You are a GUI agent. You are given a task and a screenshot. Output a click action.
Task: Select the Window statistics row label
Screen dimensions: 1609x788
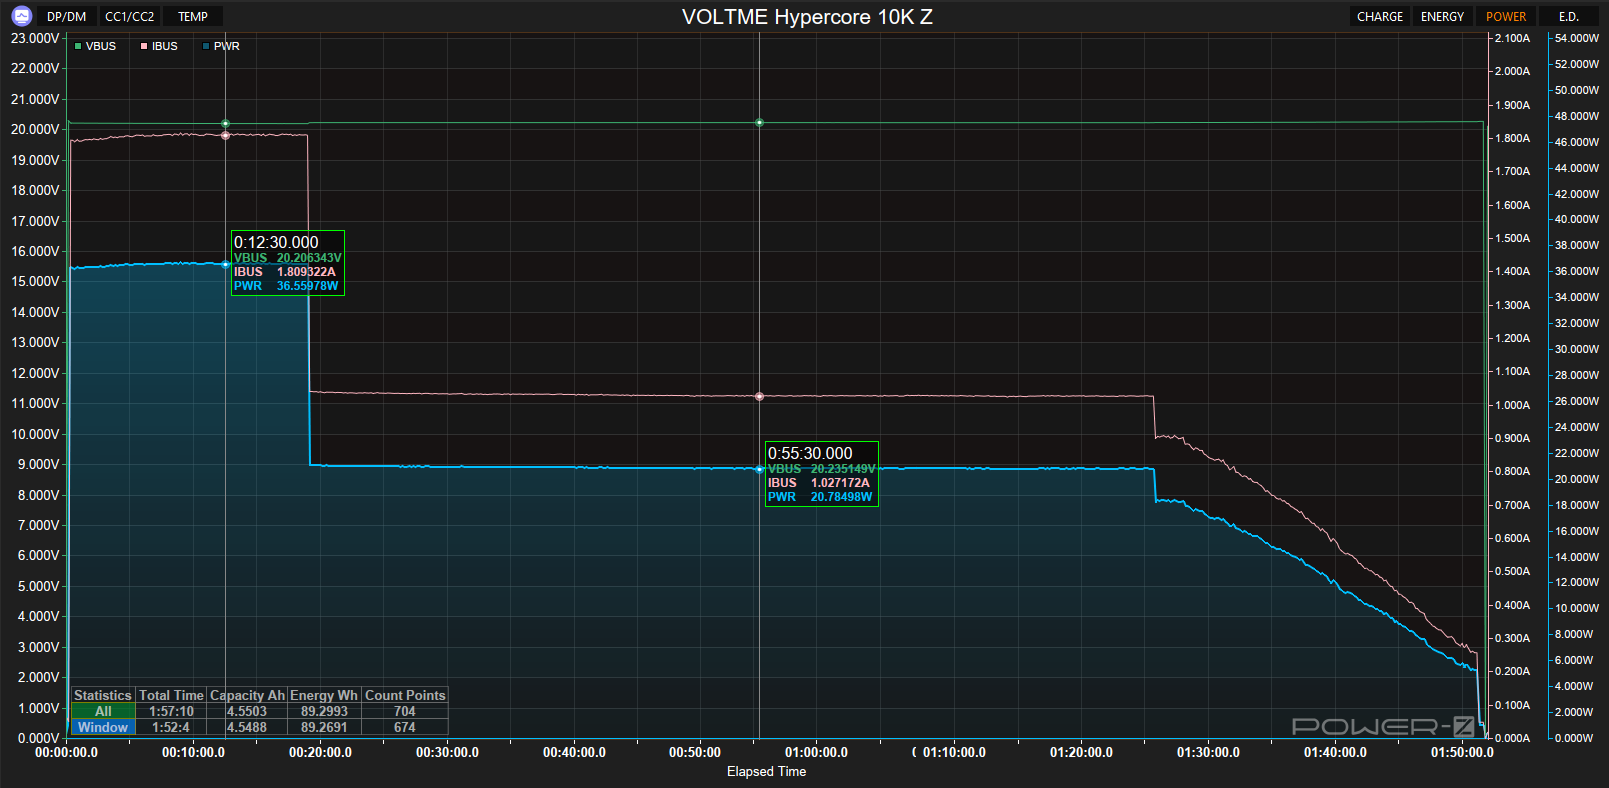pos(103,728)
